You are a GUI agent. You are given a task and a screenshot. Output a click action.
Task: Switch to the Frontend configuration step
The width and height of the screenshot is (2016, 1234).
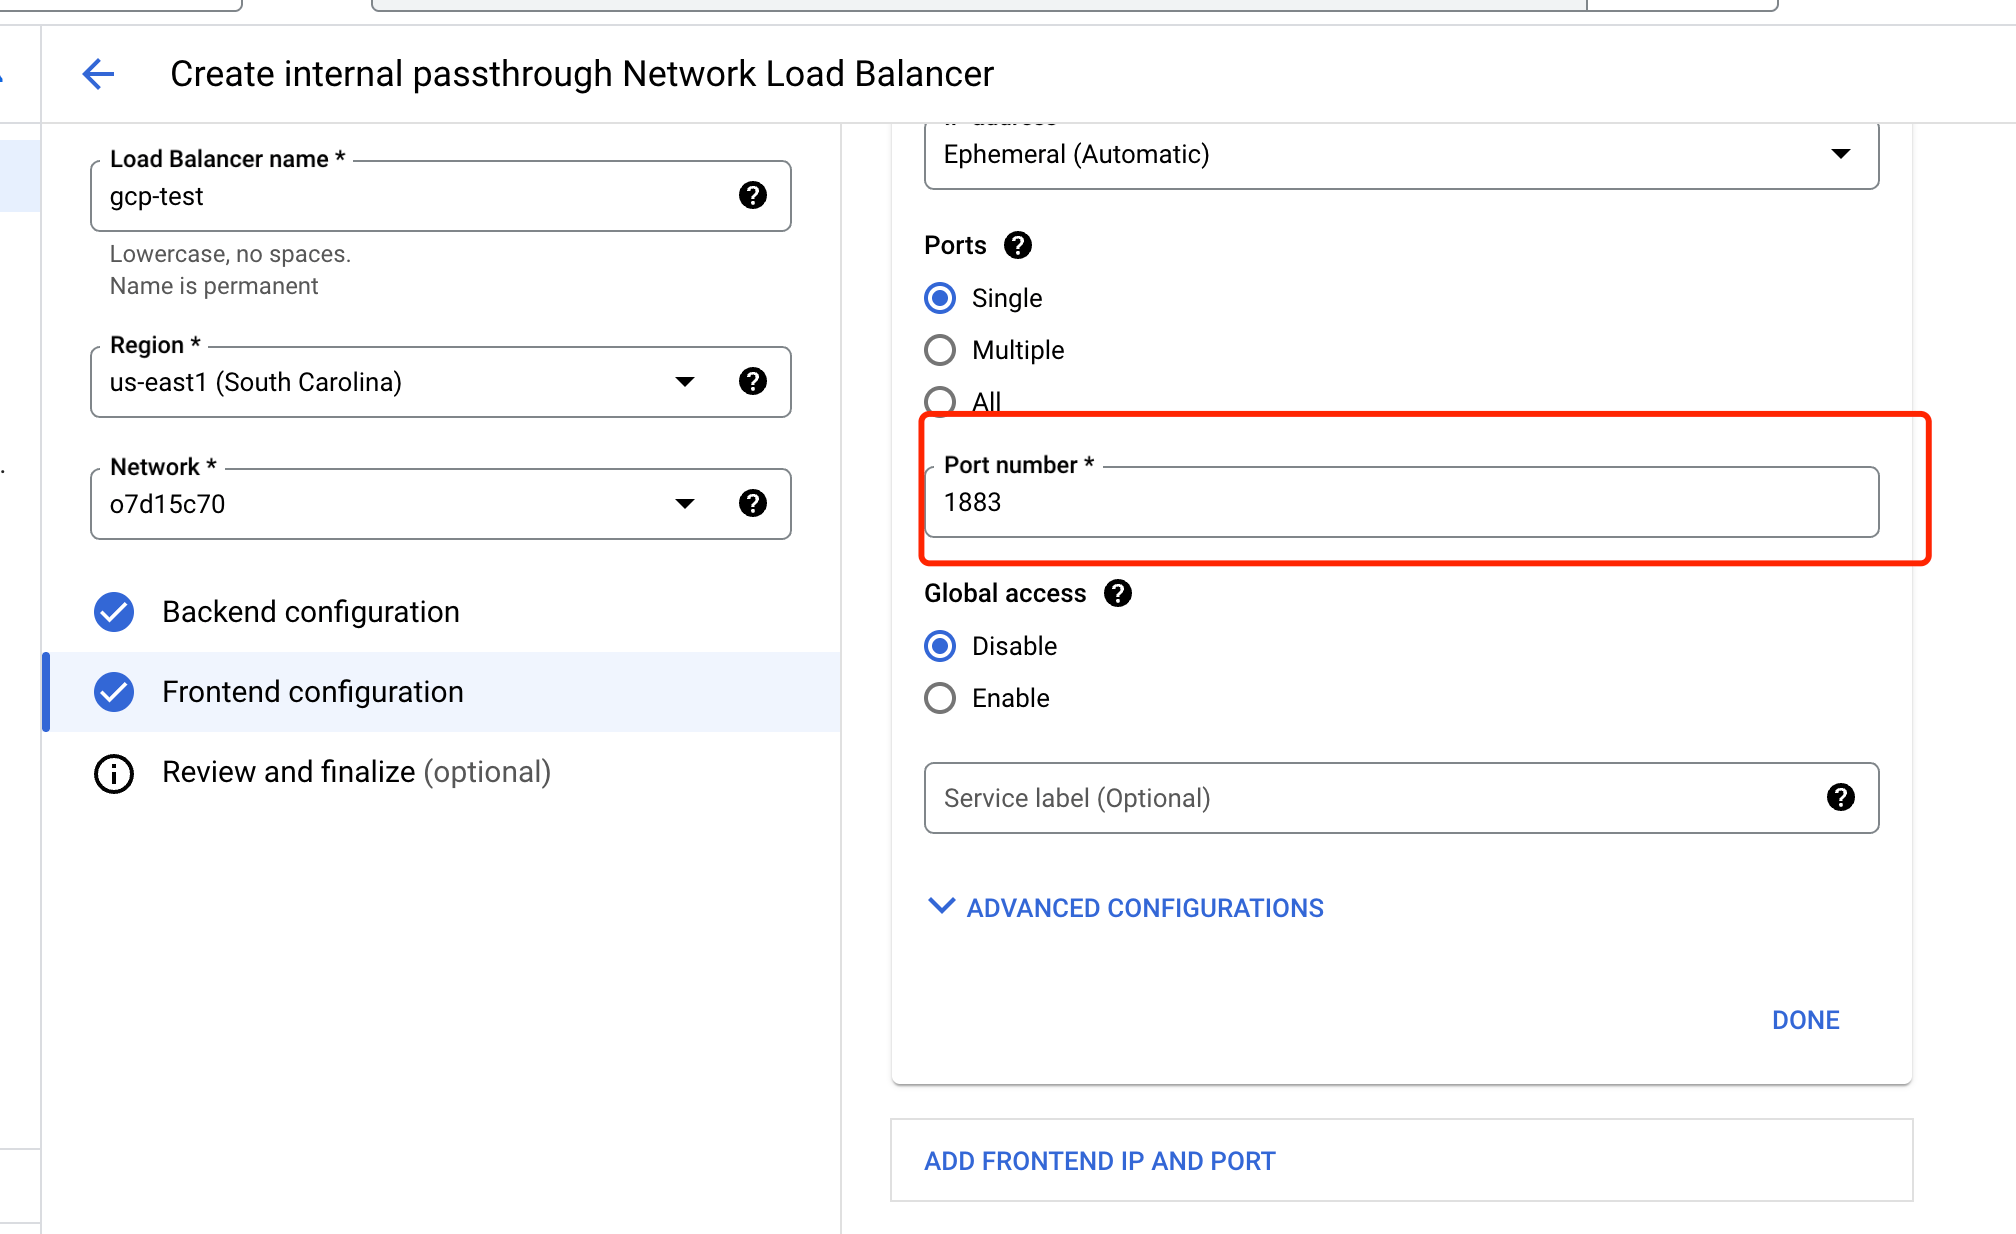pos(313,691)
